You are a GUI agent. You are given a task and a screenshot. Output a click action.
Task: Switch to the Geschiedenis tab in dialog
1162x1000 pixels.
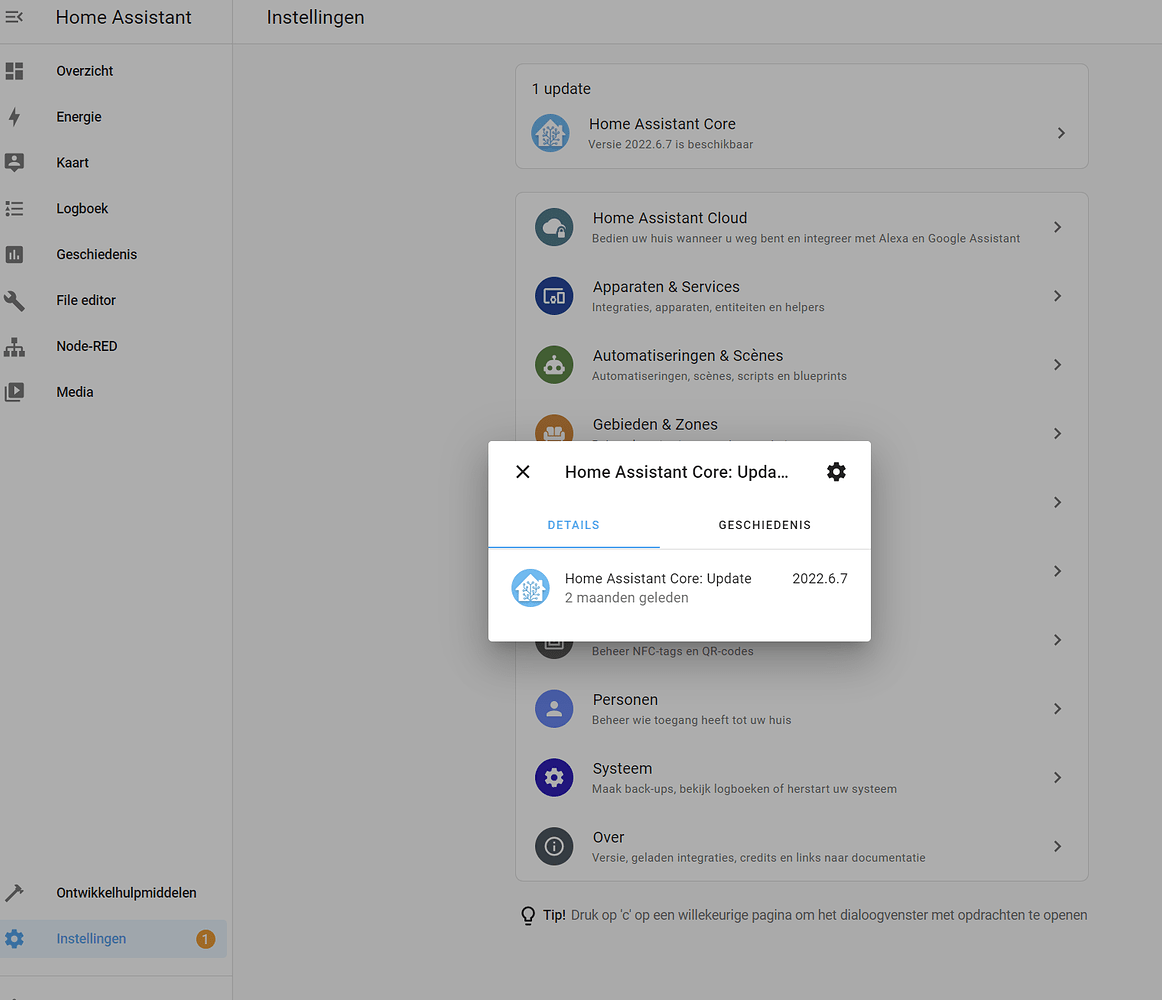click(764, 525)
